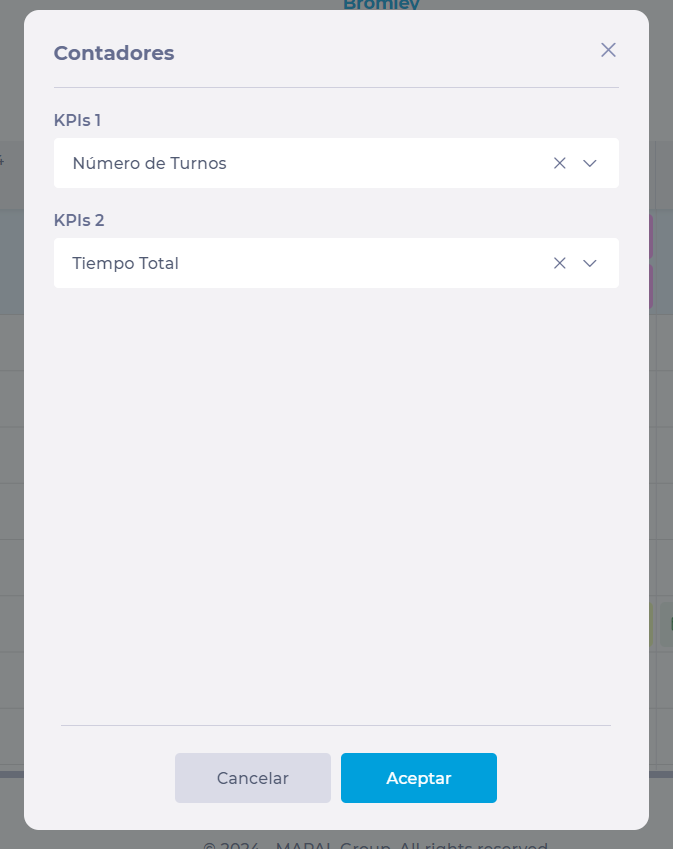The image size is (673, 849).
Task: Click the 'Contadores' dialog heading
Action: [x=114, y=53]
